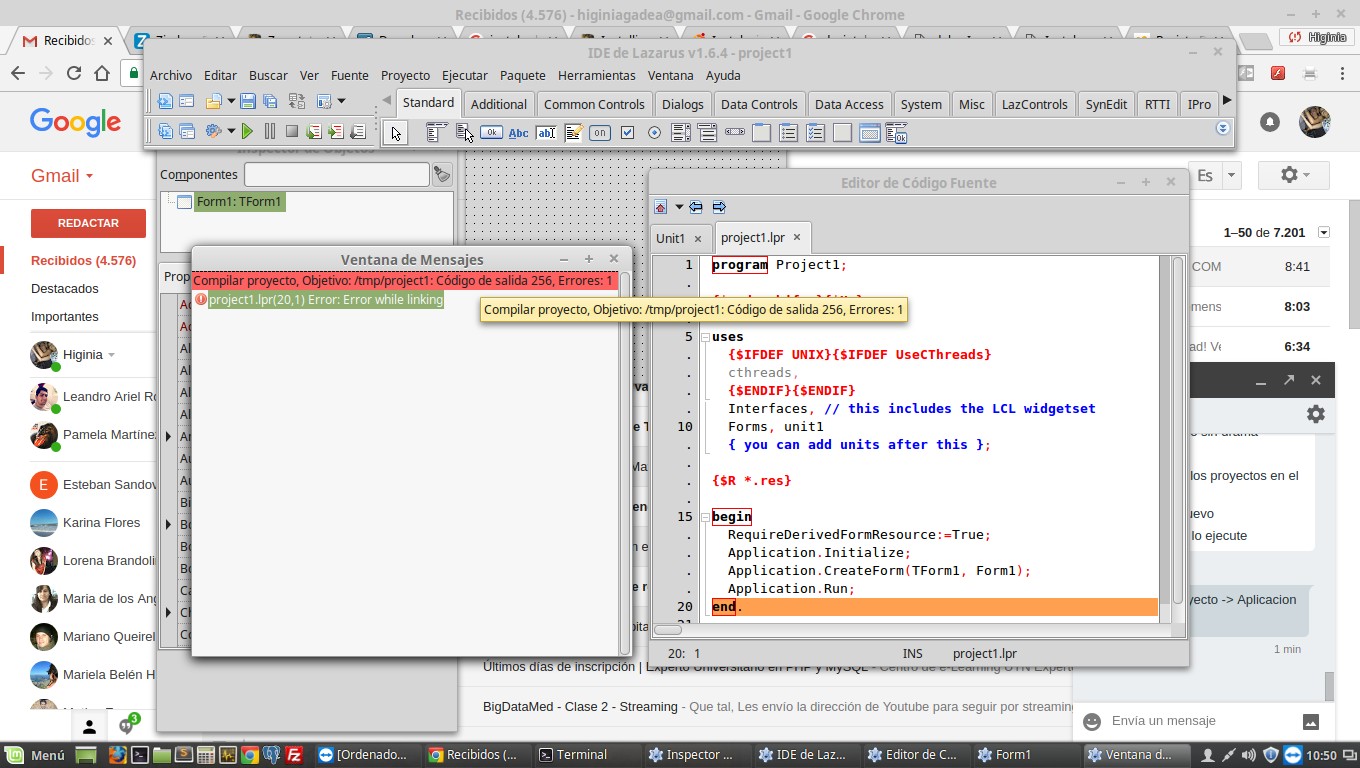Show more palette tabs with right arrow
This screenshot has width=1360, height=768.
1227,100
